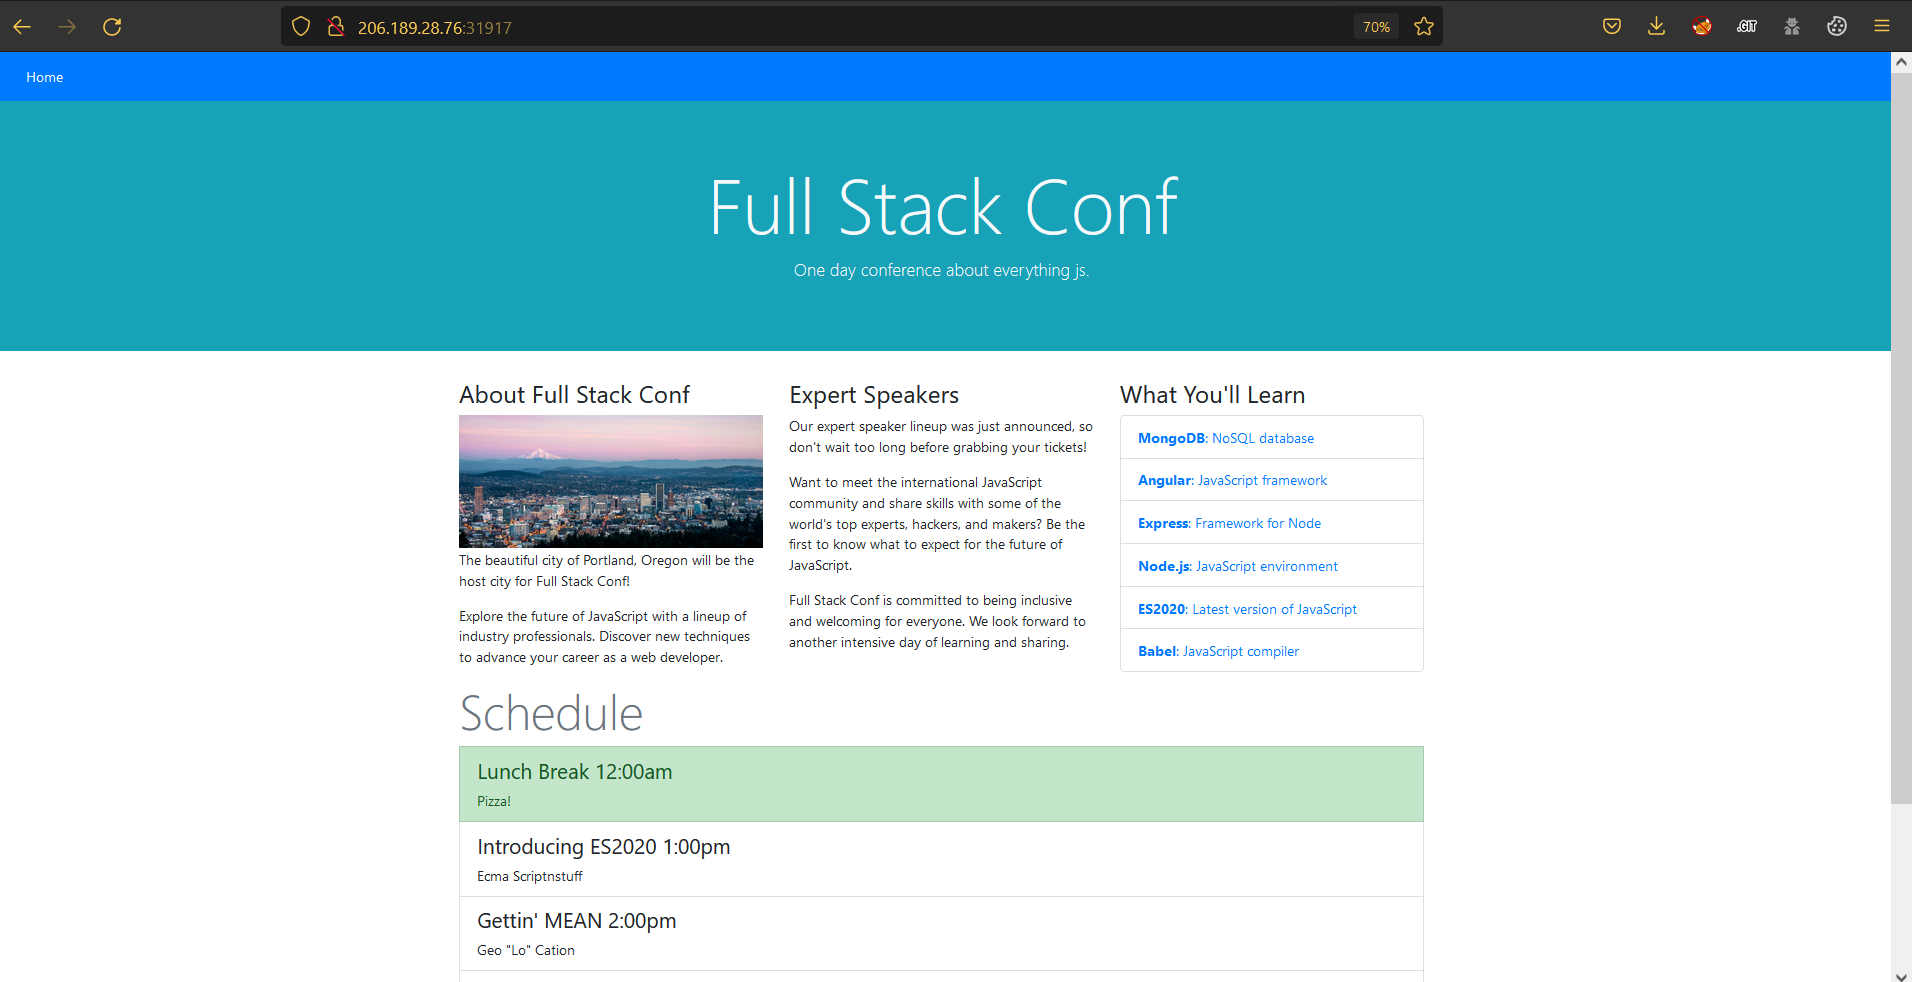Open the orange fox extension icon
Image resolution: width=1912 pixels, height=982 pixels.
tap(1702, 27)
